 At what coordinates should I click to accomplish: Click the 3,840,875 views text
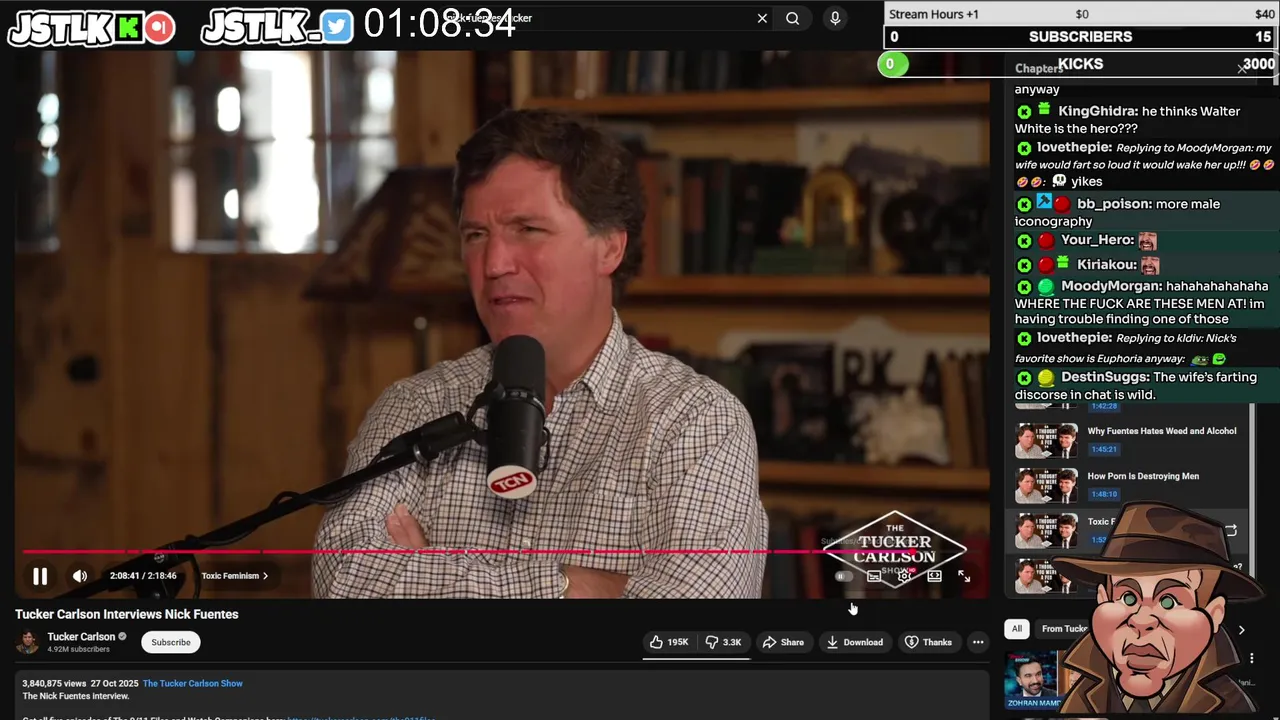click(x=52, y=684)
